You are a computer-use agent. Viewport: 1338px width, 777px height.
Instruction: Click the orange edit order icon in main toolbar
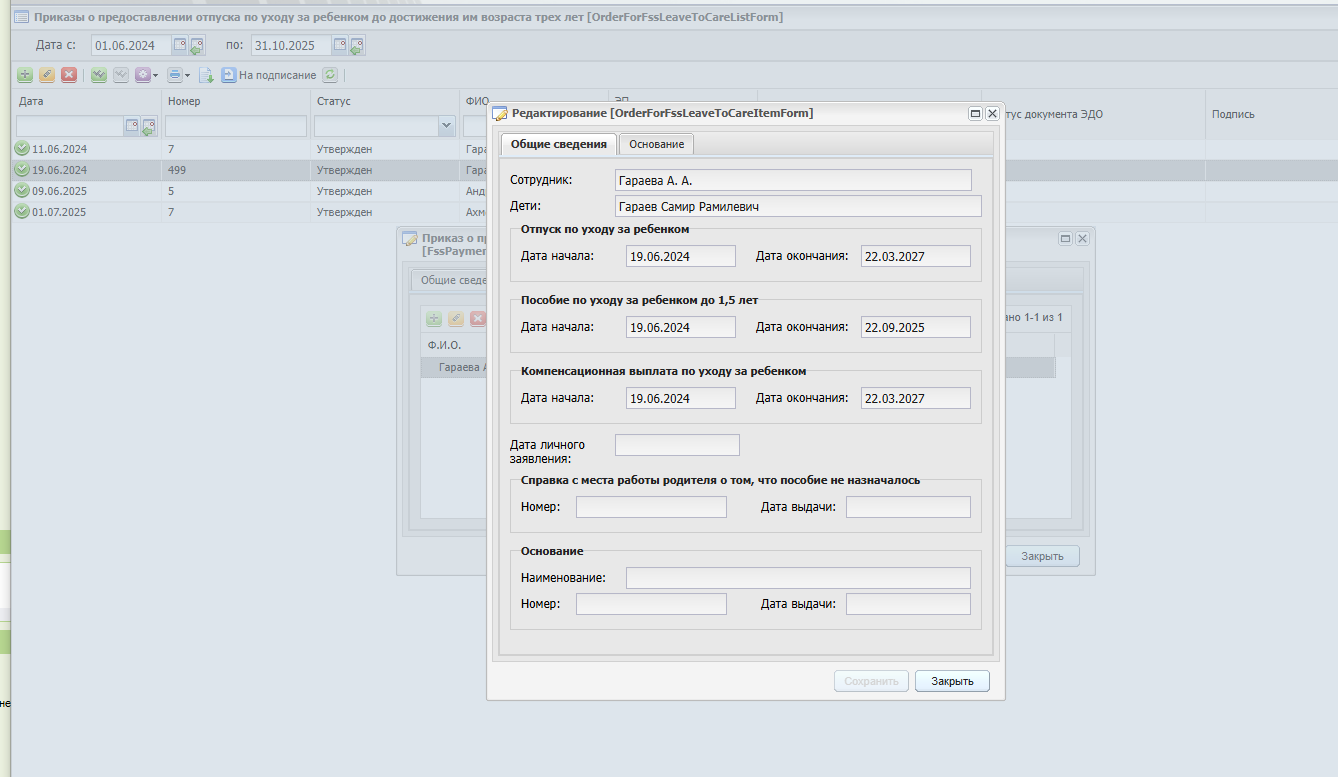47,75
